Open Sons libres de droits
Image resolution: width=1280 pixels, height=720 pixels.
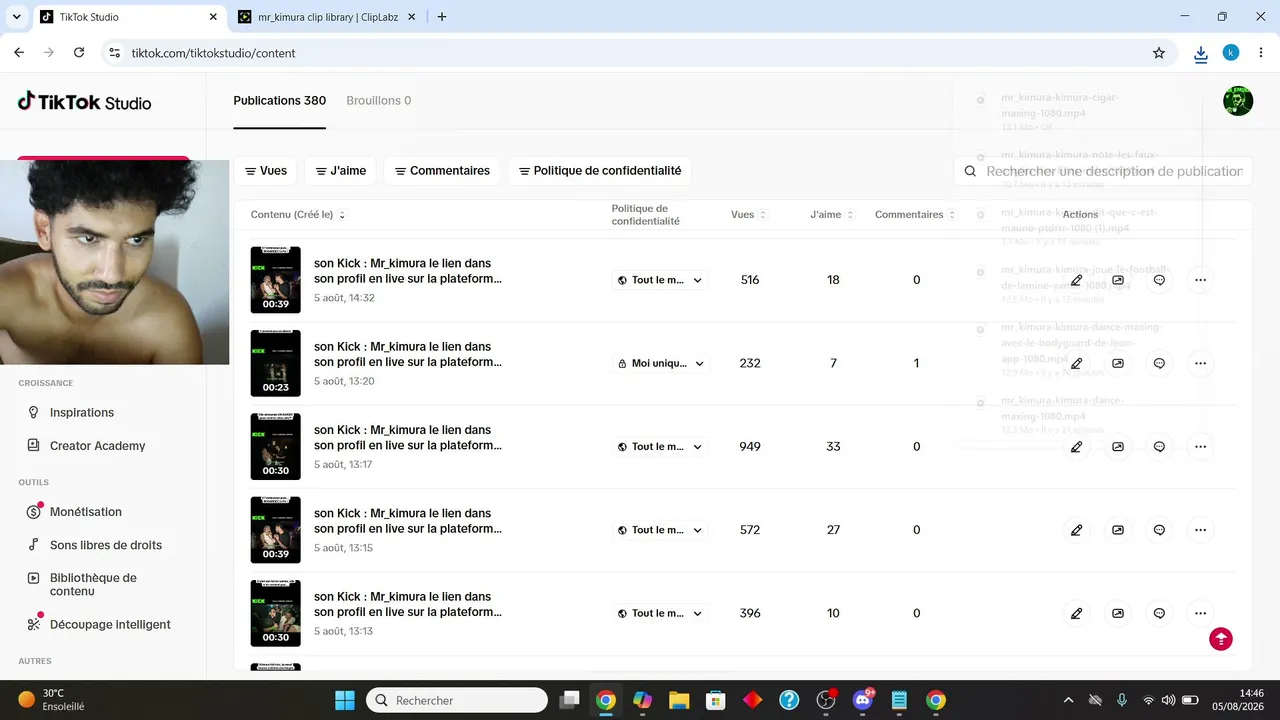pos(106,545)
